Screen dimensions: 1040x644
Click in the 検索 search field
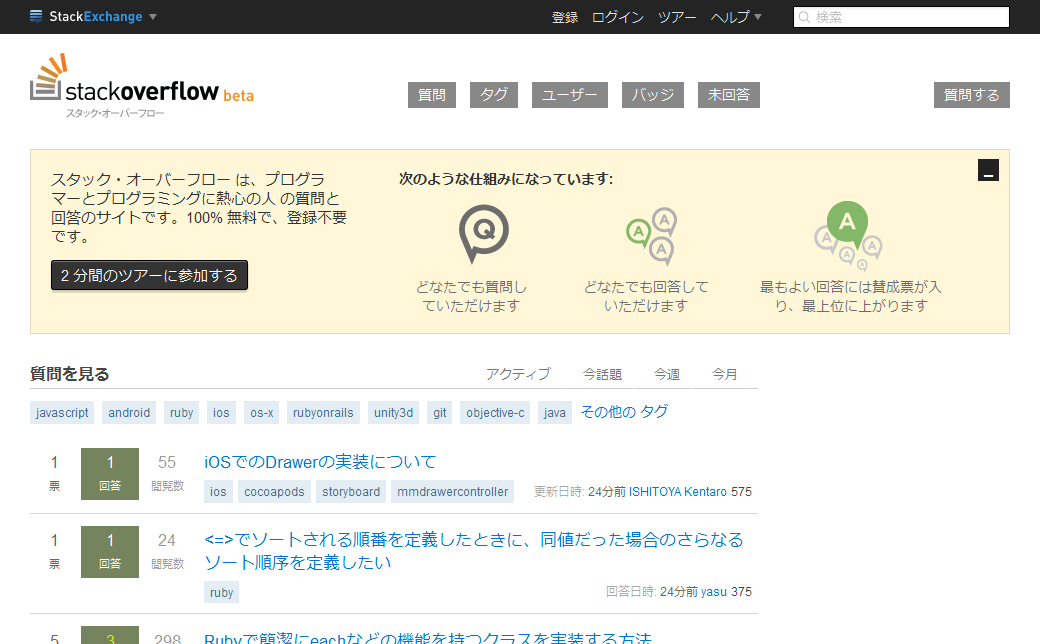[902, 17]
